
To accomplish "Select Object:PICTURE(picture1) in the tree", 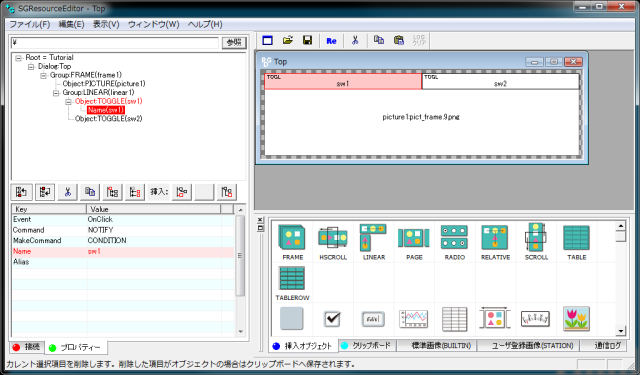I will (x=104, y=84).
